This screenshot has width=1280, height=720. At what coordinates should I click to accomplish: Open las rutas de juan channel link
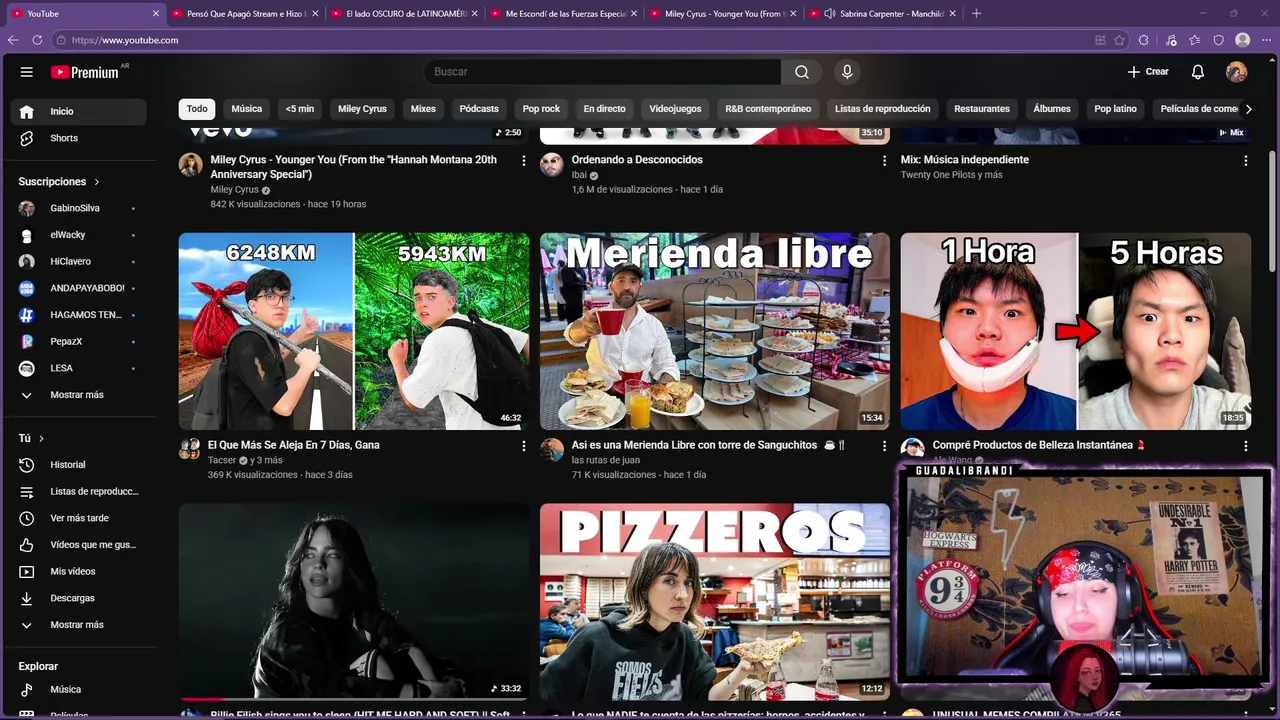(605, 460)
